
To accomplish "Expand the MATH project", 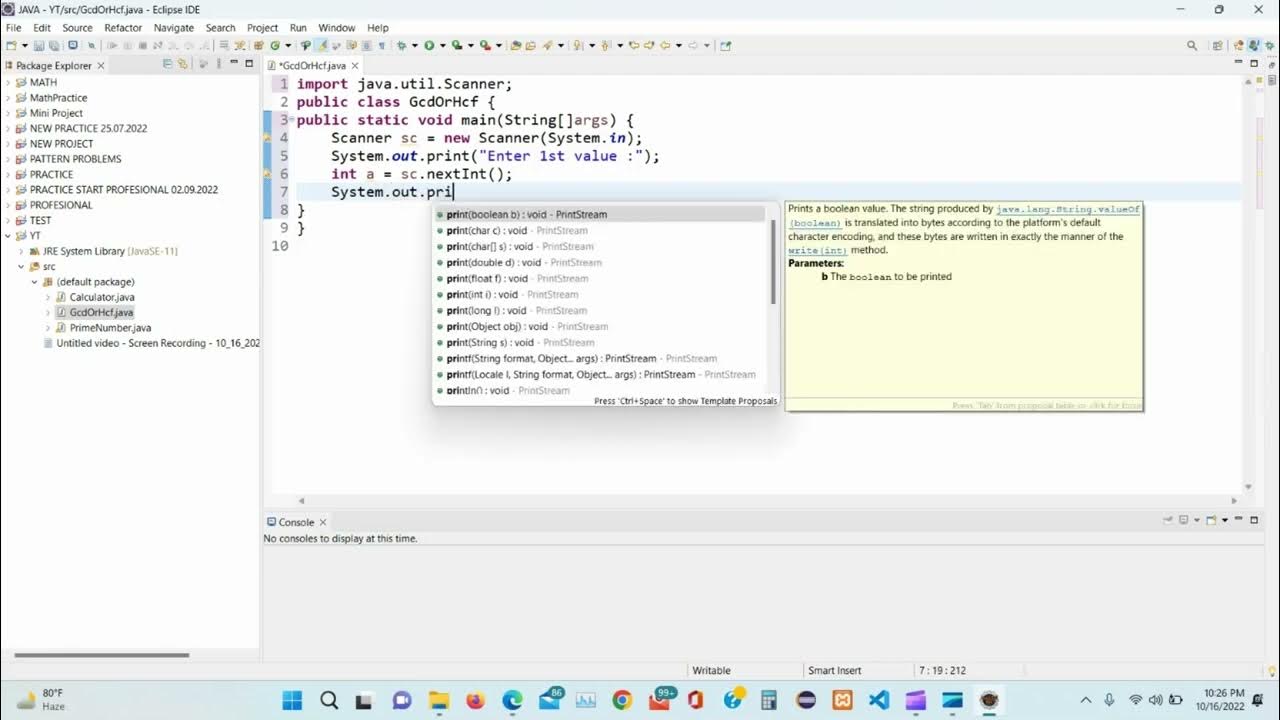I will click(x=7, y=82).
